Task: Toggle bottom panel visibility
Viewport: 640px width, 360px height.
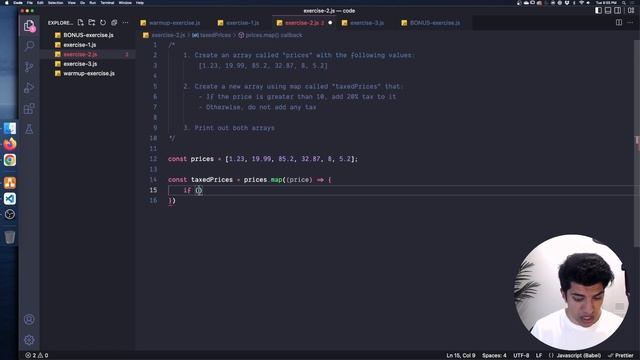Action: tap(608, 11)
